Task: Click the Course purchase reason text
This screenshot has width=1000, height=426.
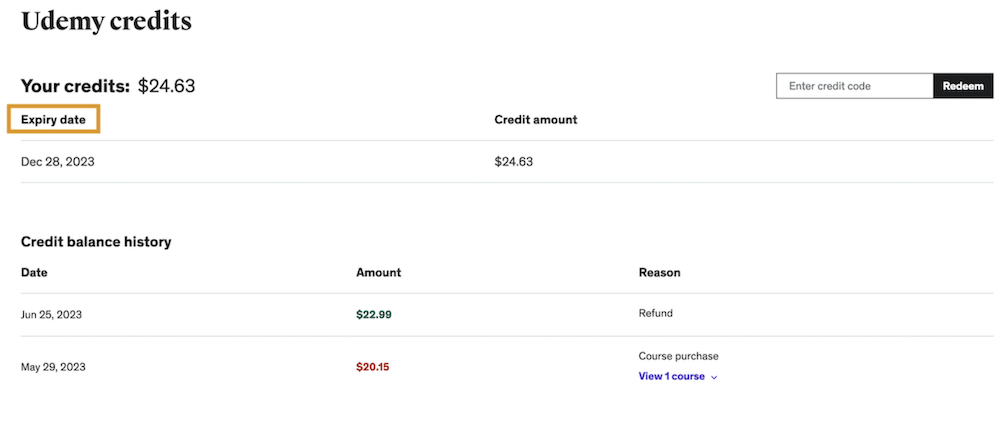Action: coord(679,356)
